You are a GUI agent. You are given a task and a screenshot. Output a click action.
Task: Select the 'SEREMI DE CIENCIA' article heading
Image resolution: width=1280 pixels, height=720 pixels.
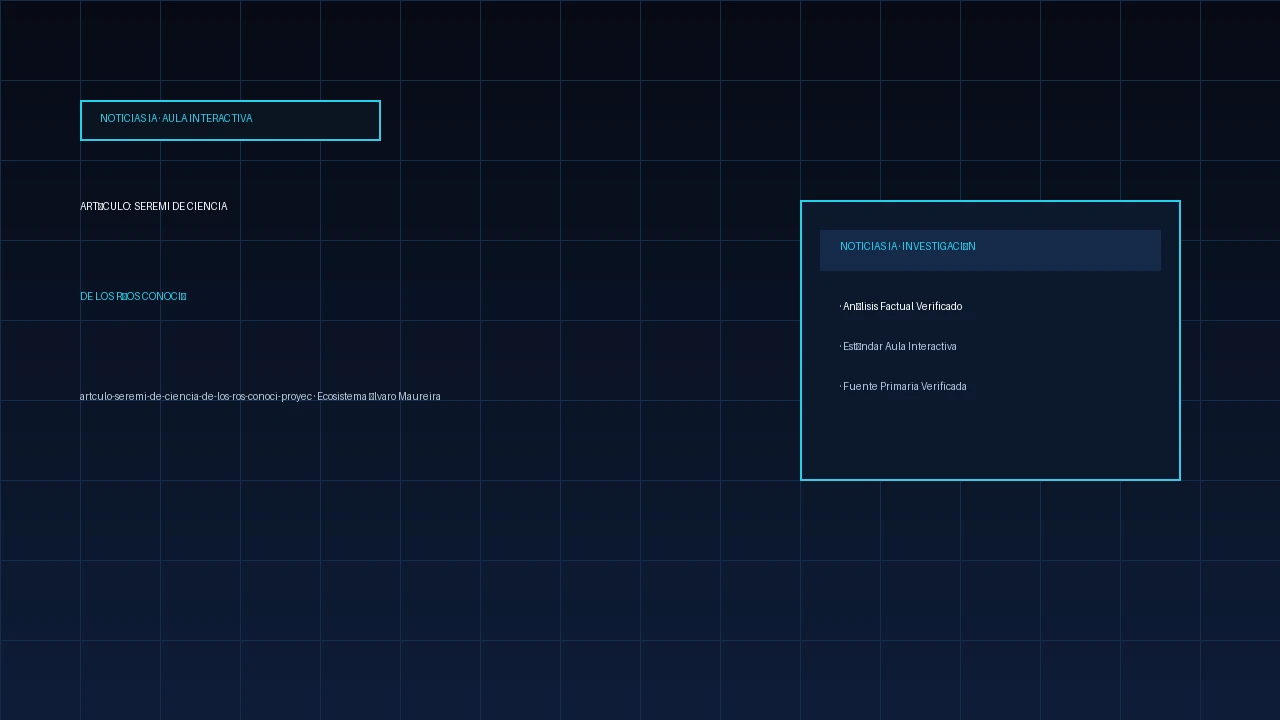154,206
